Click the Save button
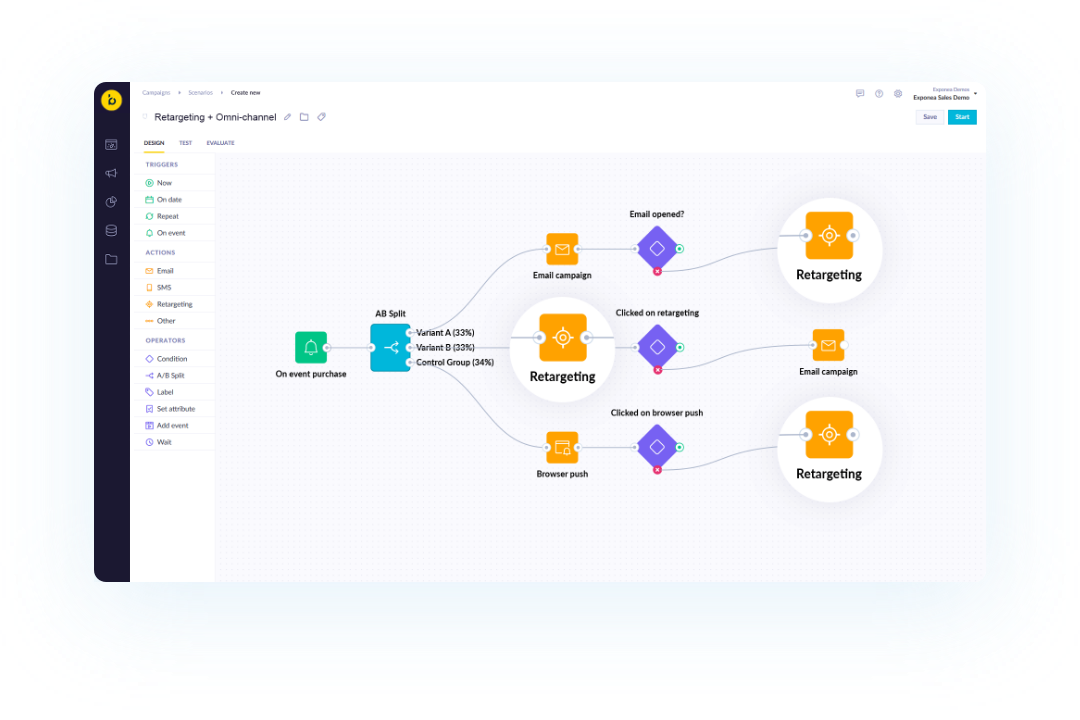 tap(930, 117)
